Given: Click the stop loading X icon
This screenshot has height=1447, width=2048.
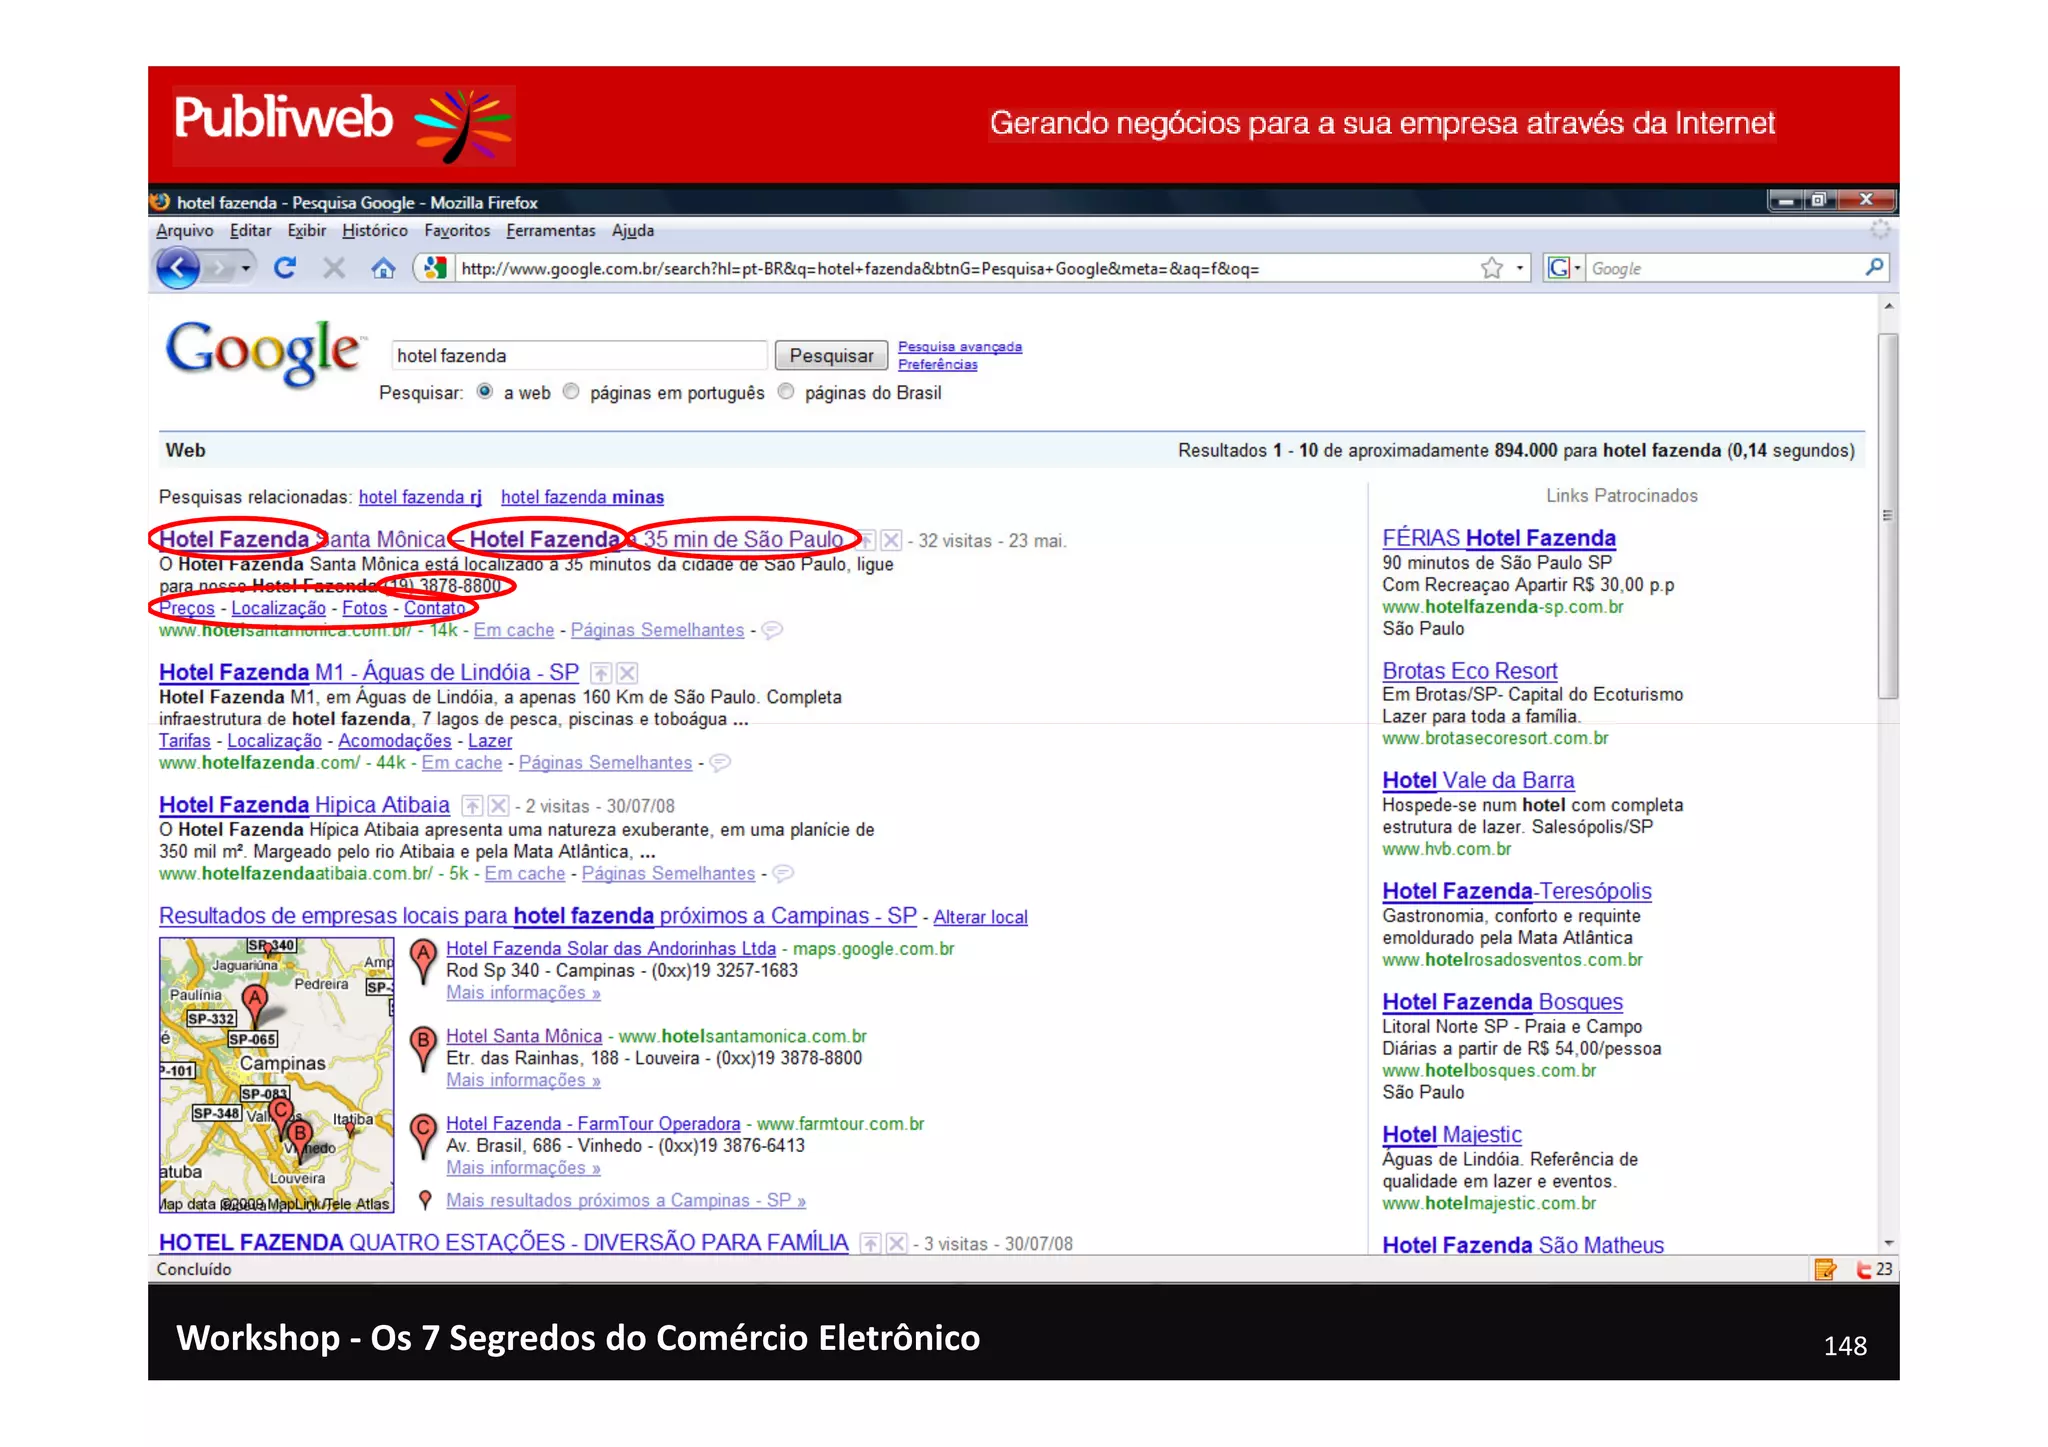Looking at the screenshot, I should coord(334,268).
